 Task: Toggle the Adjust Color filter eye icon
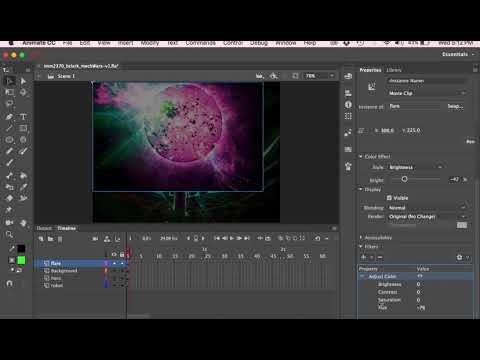[x=420, y=276]
